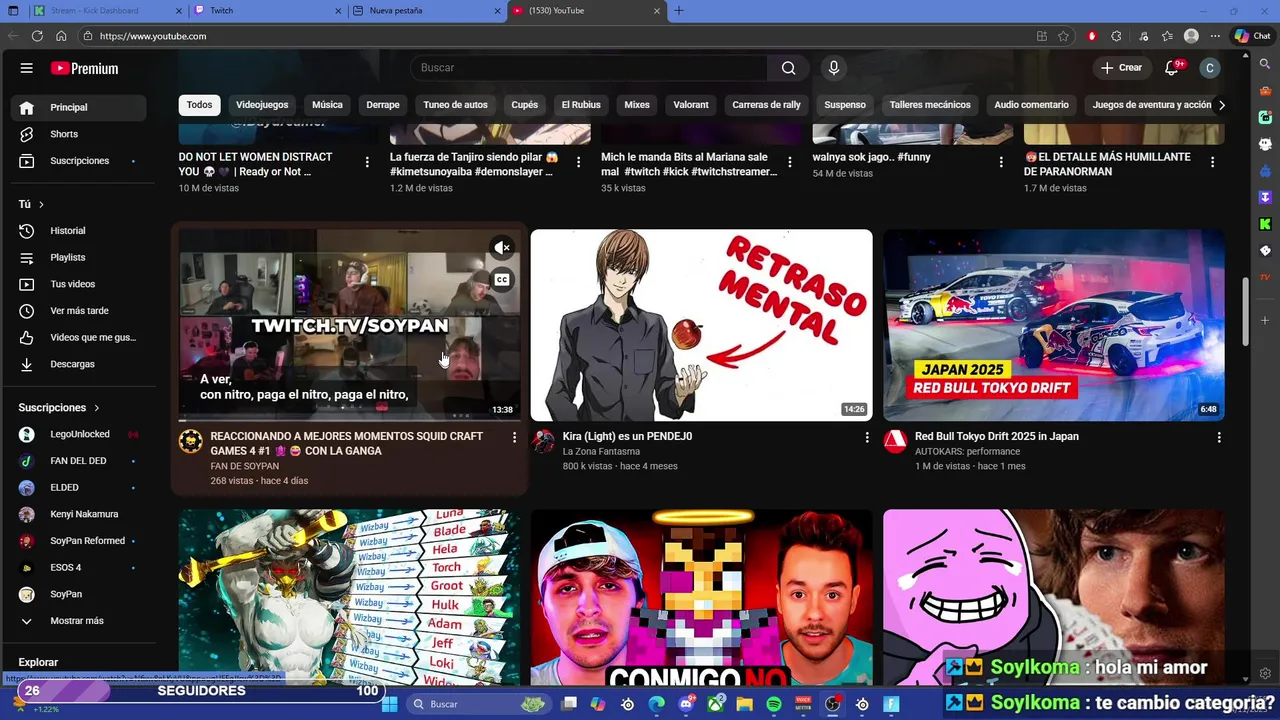1280x720 pixels.
Task: Click the YouTube Buscar search field
Action: (x=590, y=68)
